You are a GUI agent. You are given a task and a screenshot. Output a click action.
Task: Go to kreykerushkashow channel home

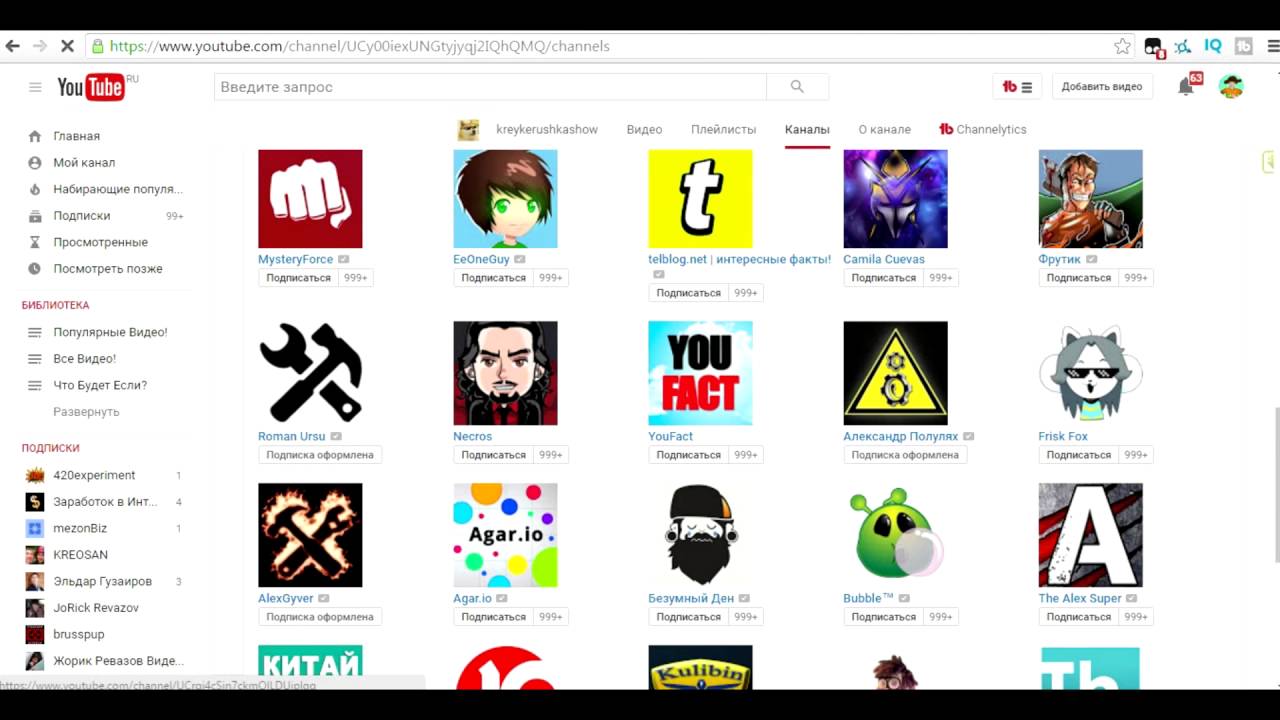[x=546, y=129]
